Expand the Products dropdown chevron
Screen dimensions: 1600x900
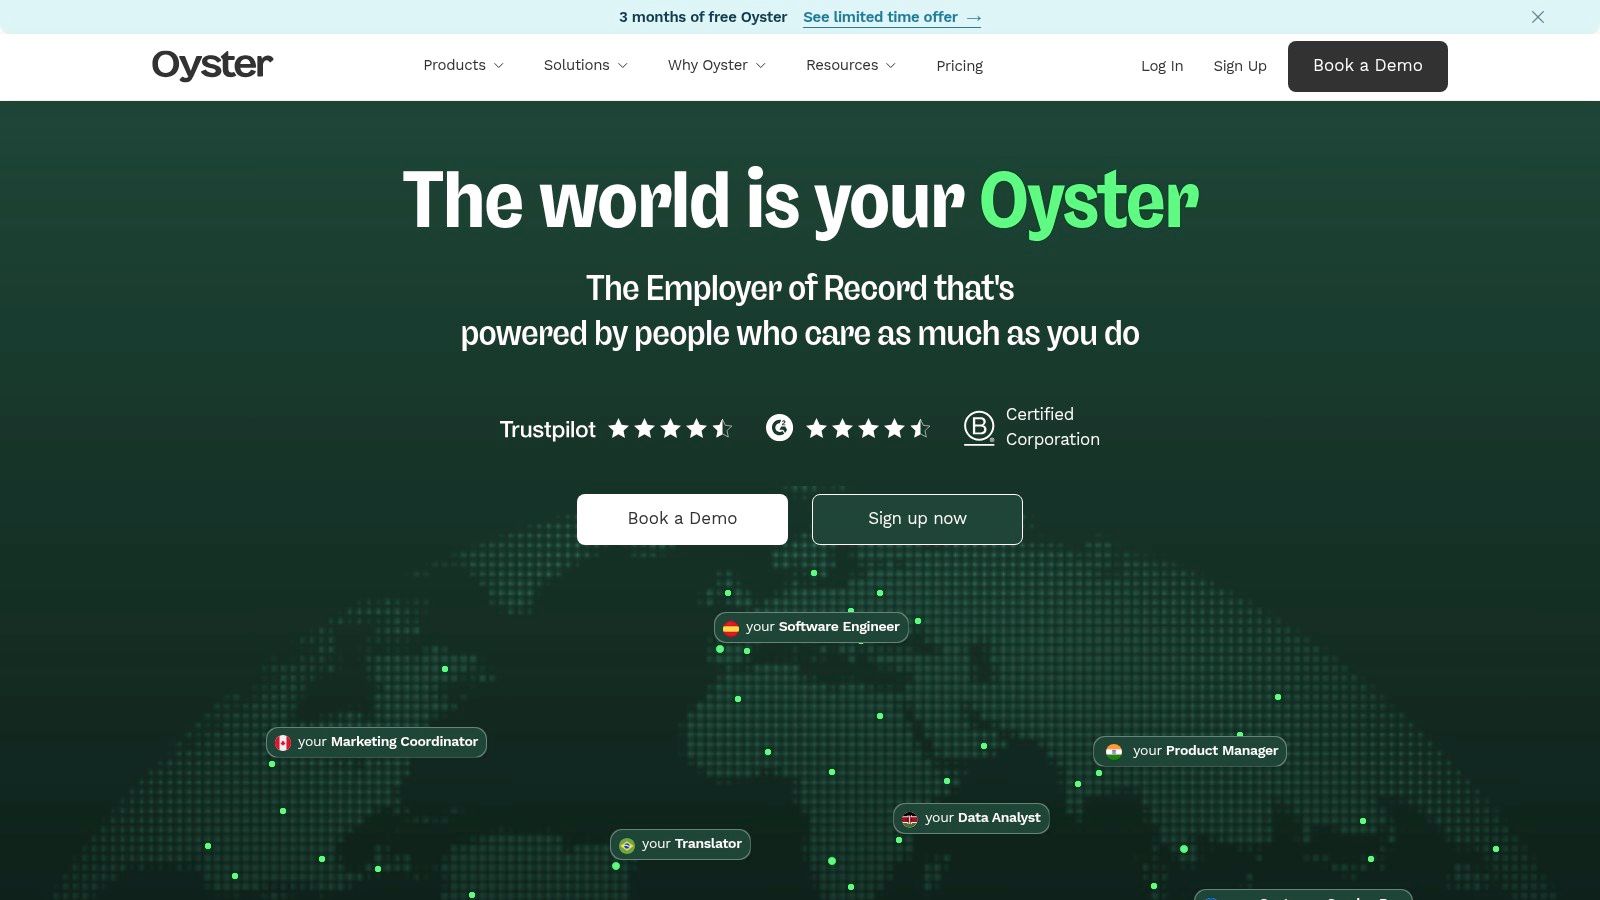[x=498, y=66]
